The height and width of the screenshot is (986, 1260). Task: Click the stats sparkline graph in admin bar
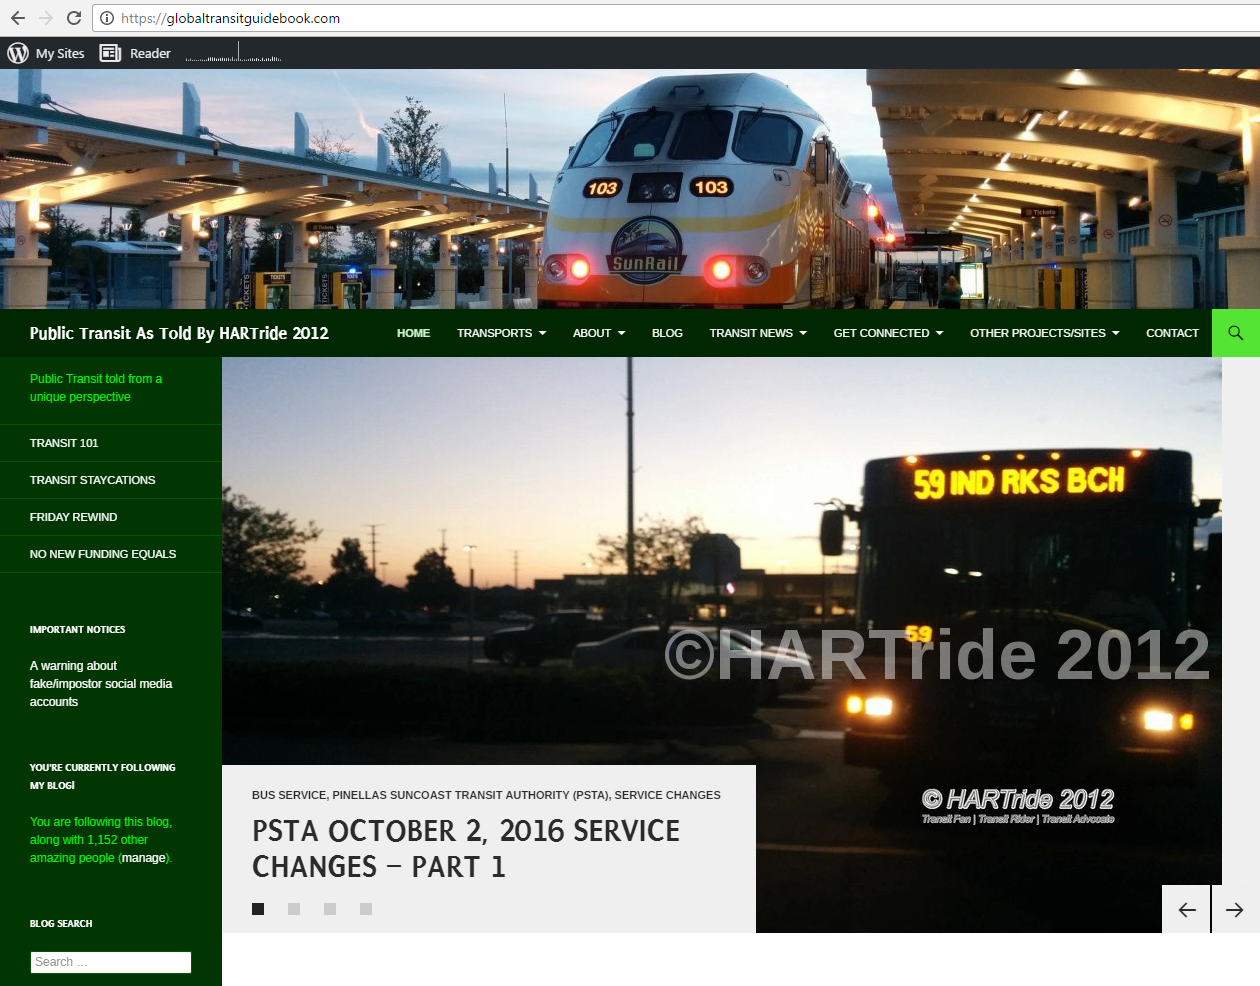[x=233, y=54]
